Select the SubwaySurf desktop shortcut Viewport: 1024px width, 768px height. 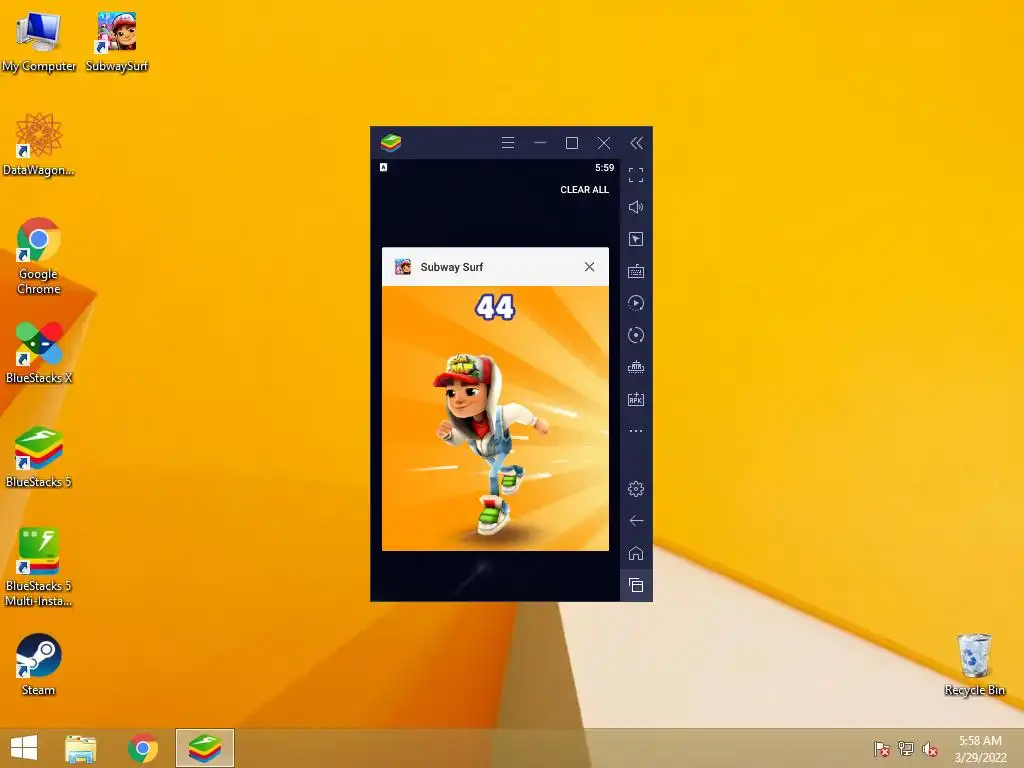(x=117, y=42)
